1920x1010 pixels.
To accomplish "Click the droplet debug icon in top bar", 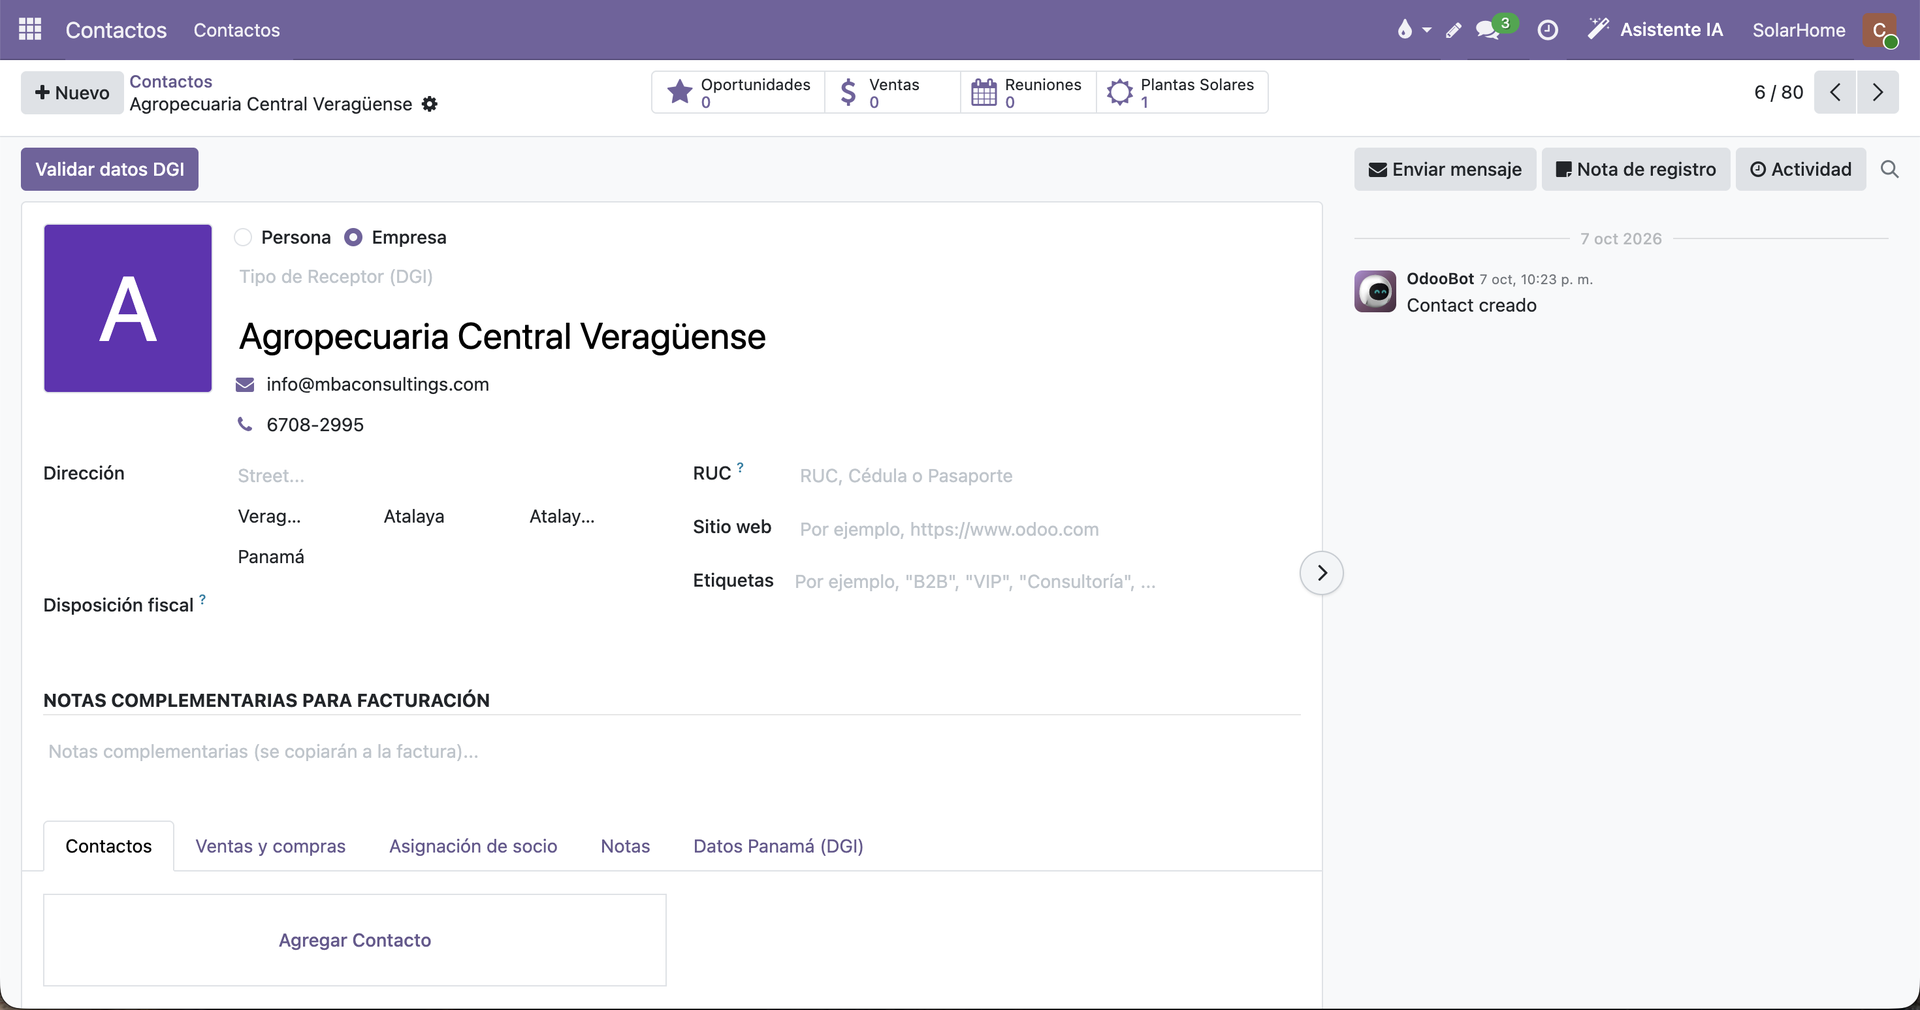I will (1405, 30).
